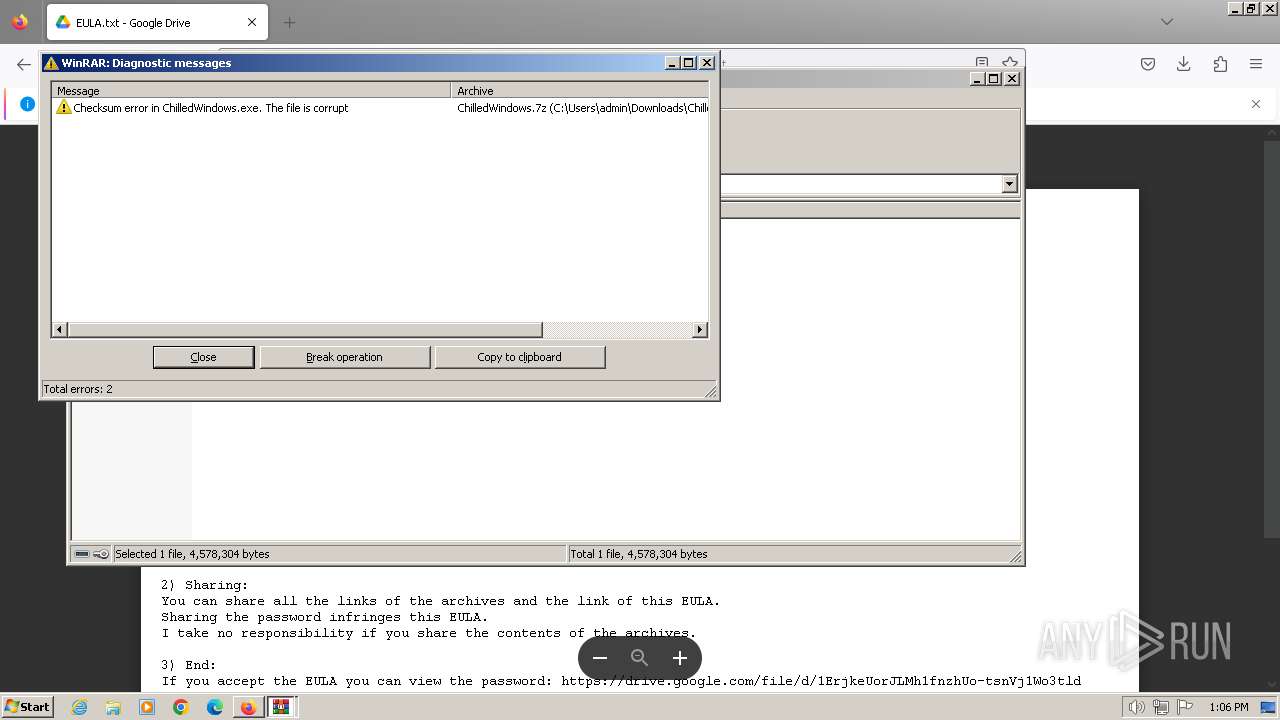Open the Start menu
The width and height of the screenshot is (1280, 720).
point(27,707)
